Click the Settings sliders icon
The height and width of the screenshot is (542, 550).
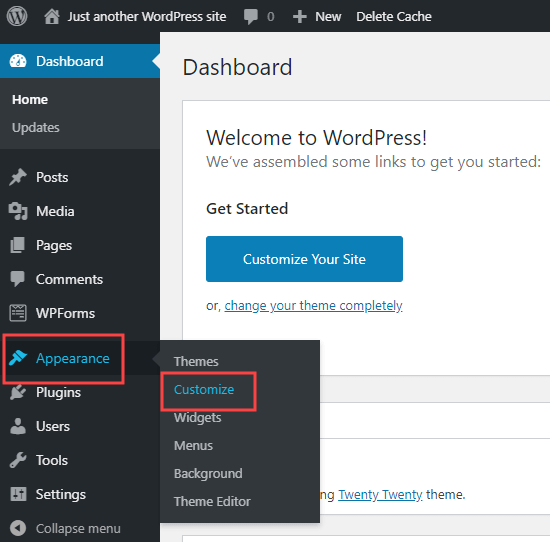(18, 494)
